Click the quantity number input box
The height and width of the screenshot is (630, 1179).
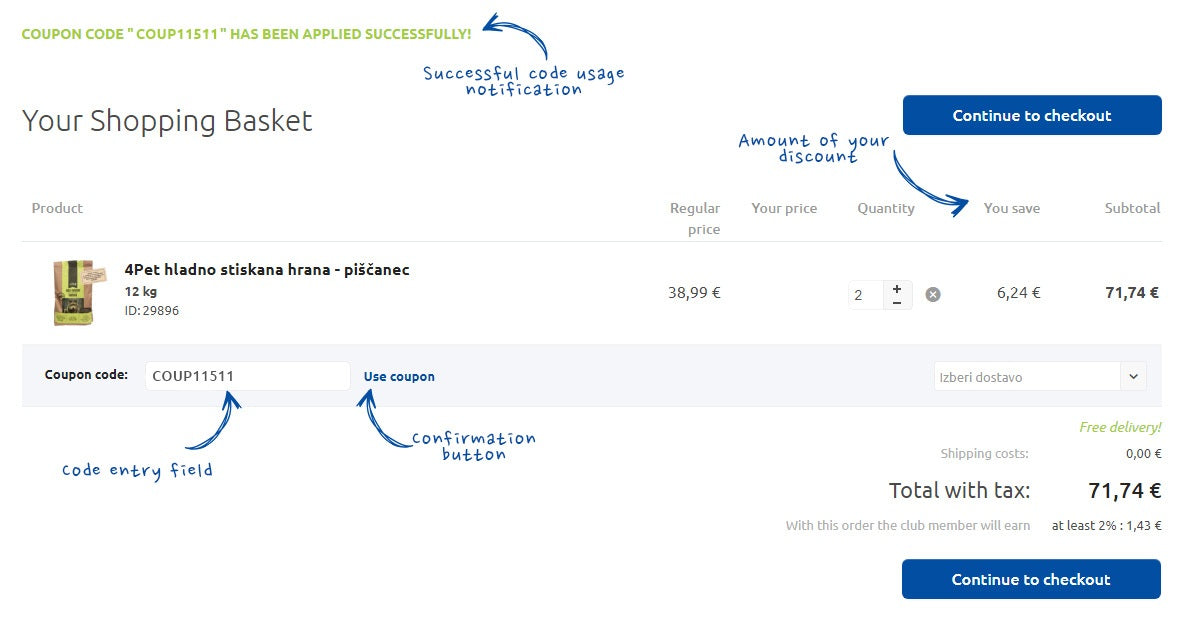[865, 295]
